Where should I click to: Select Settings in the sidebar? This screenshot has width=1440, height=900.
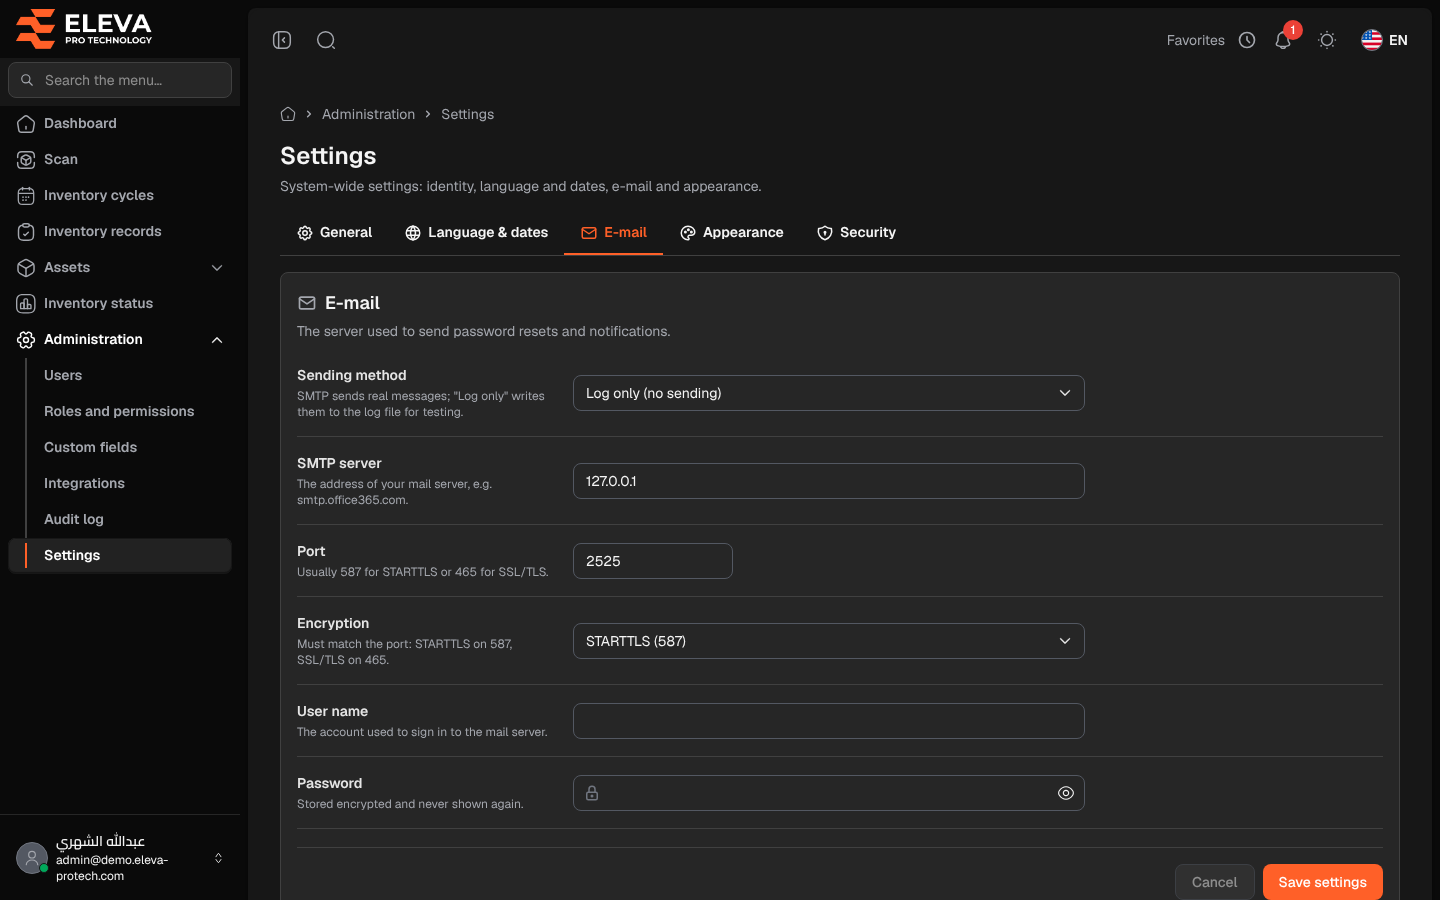tap(120, 555)
